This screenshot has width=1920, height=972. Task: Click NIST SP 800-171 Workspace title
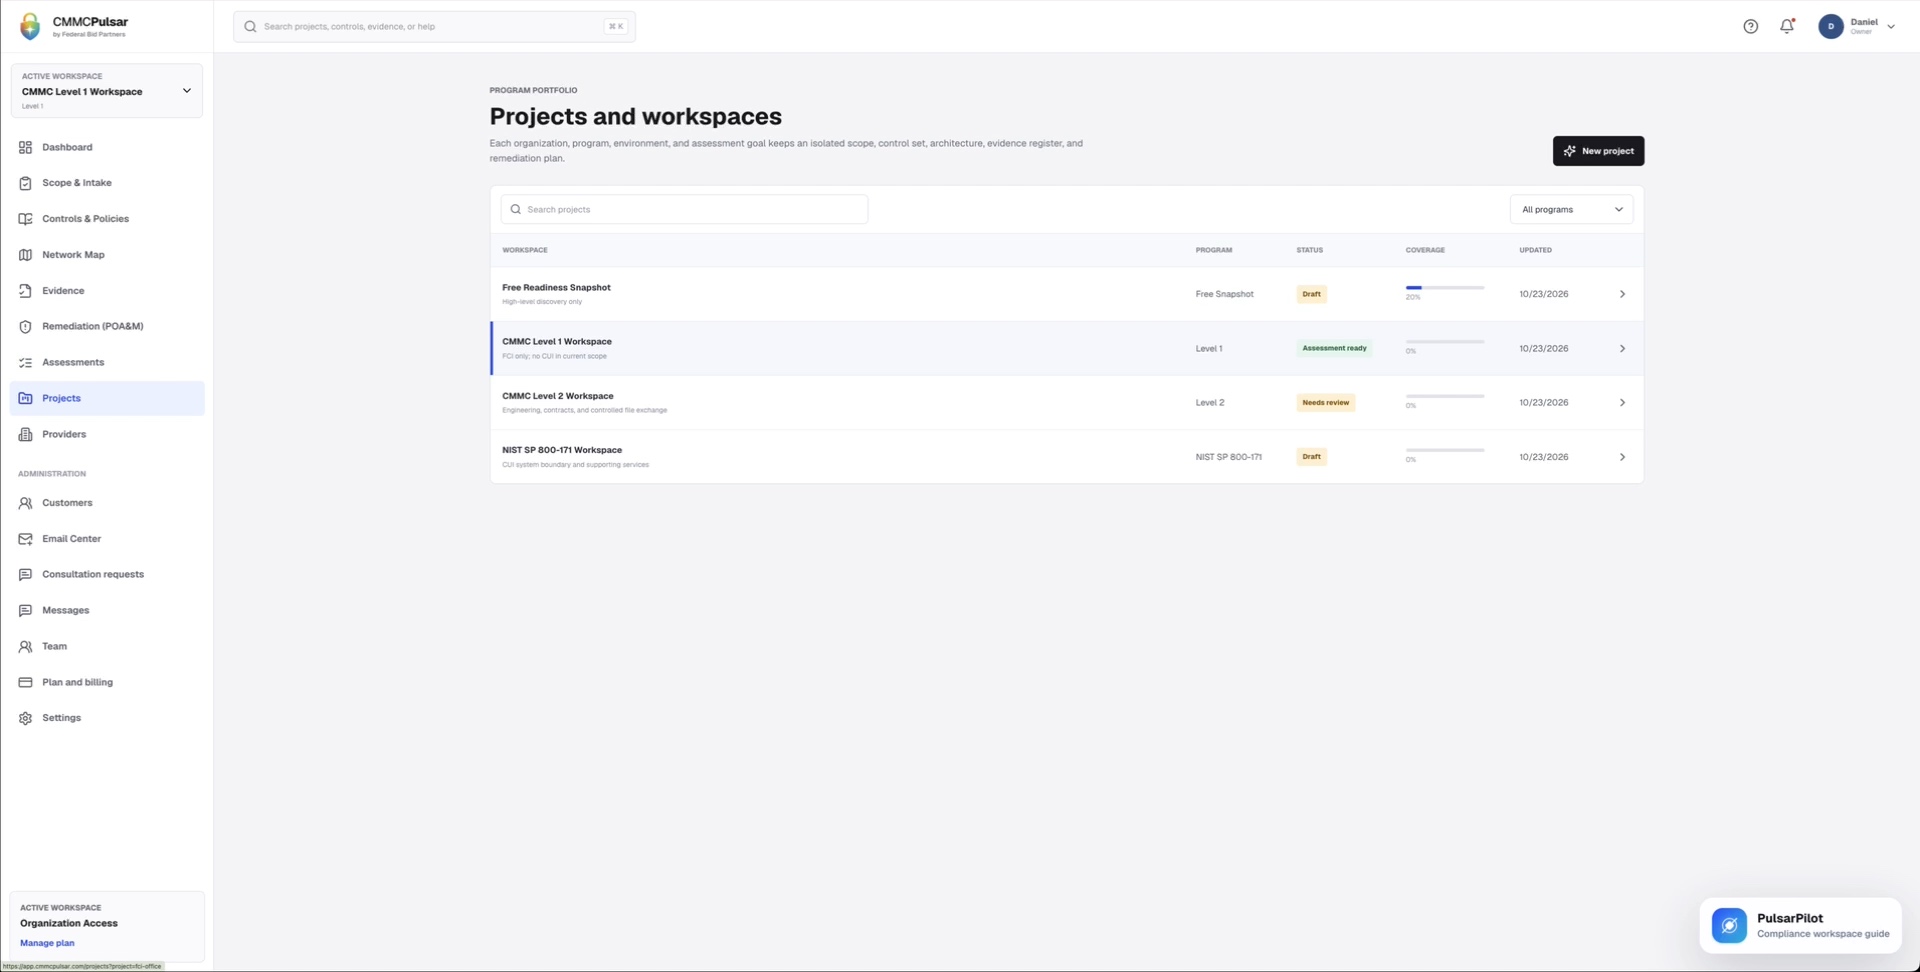562,450
